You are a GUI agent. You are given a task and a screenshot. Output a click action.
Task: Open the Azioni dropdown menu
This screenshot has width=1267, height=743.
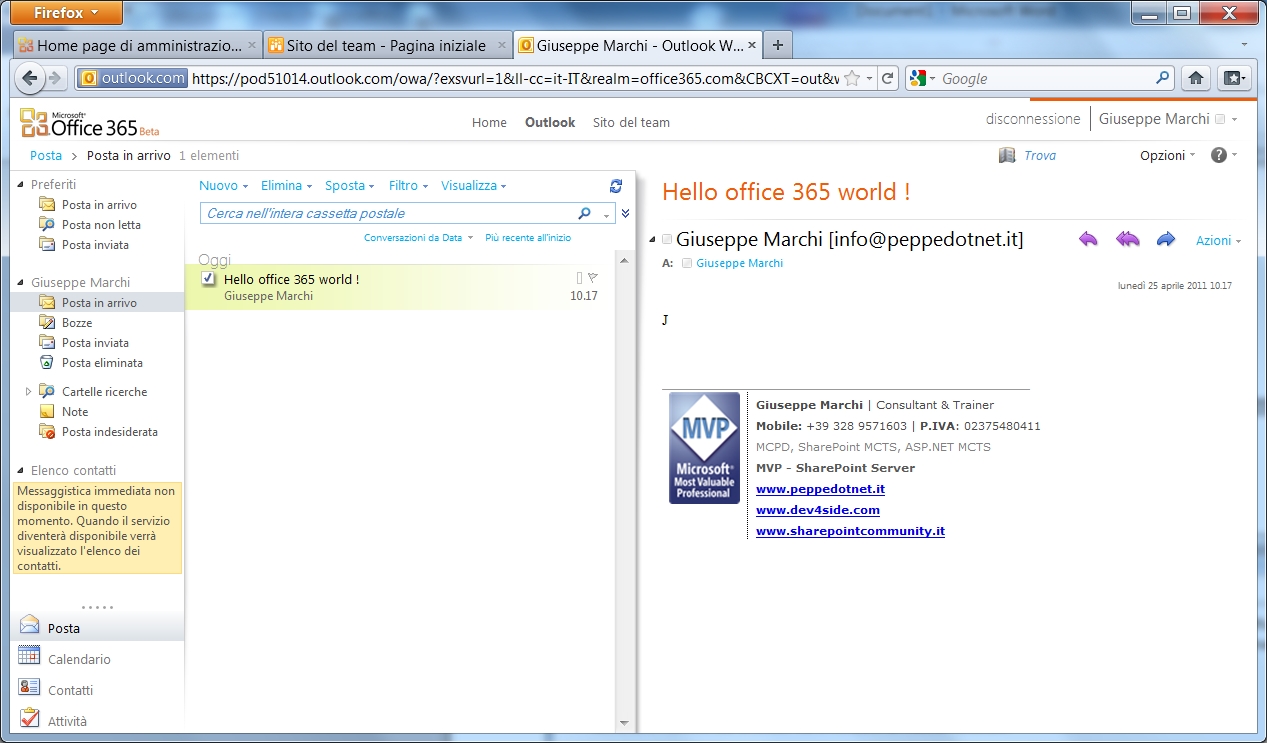point(1218,241)
